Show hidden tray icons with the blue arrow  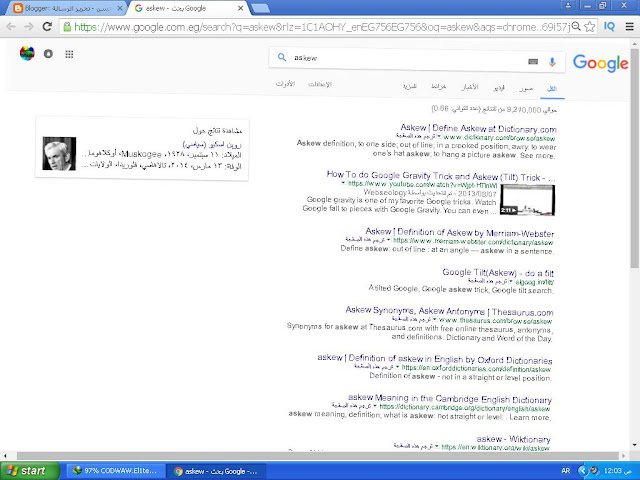583,471
